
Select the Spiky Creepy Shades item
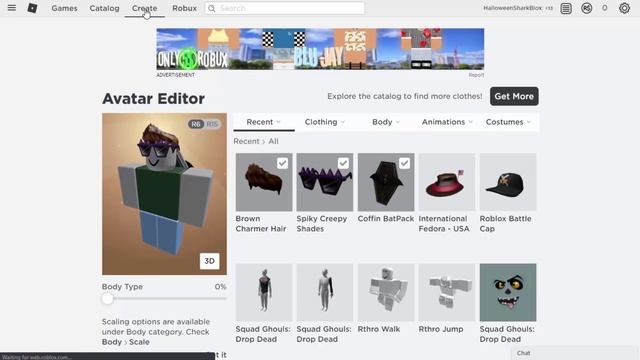tap(325, 182)
